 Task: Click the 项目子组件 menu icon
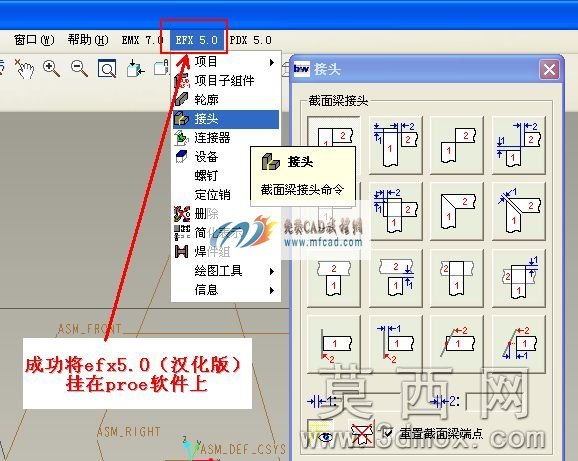pos(182,81)
